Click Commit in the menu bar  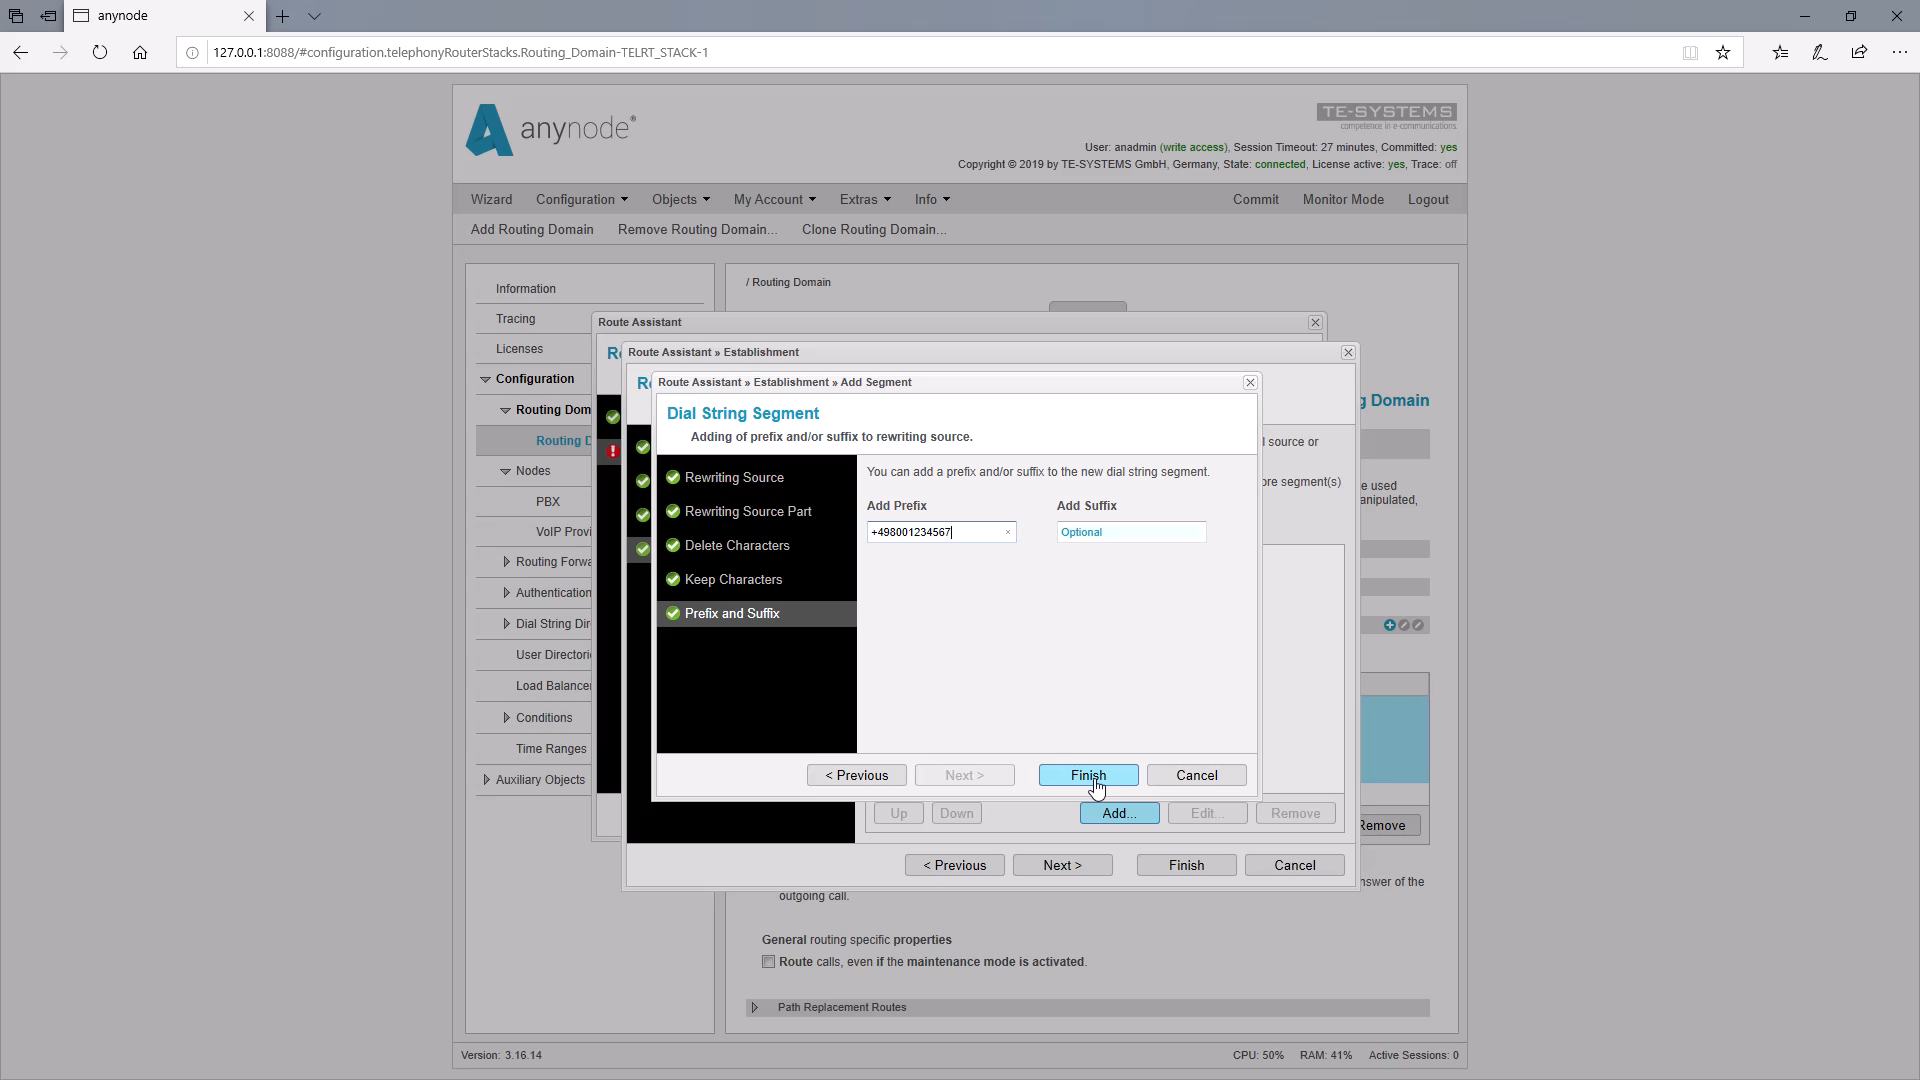(1255, 200)
